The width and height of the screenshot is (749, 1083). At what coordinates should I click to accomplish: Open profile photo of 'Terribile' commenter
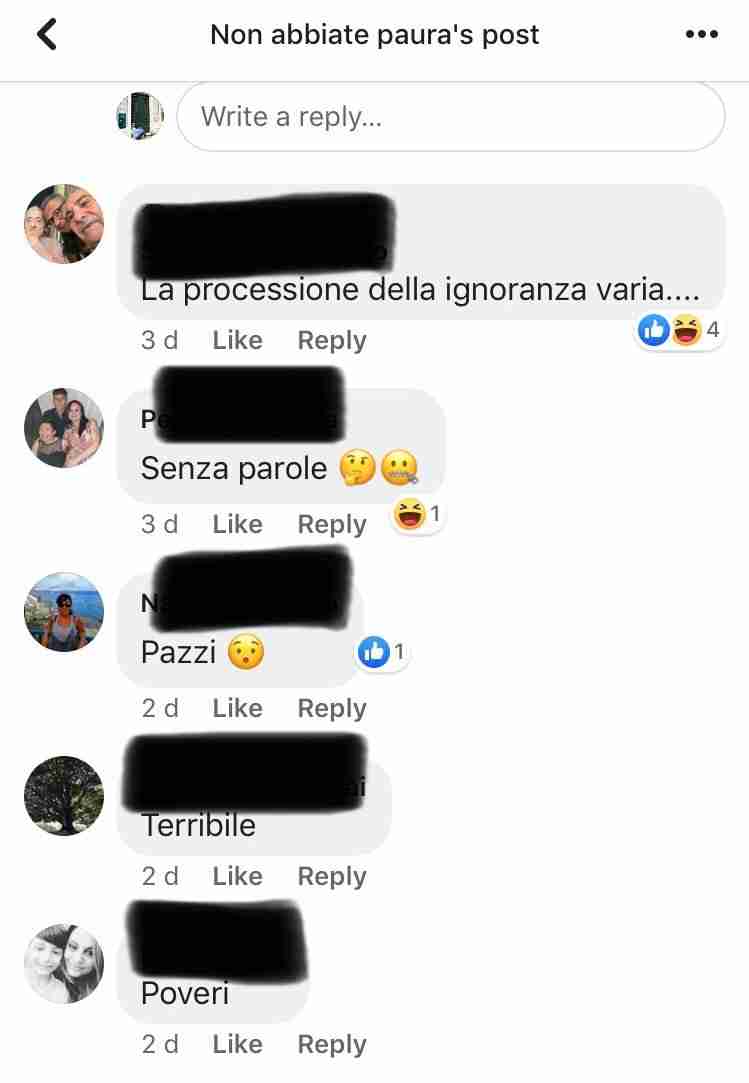coord(64,796)
